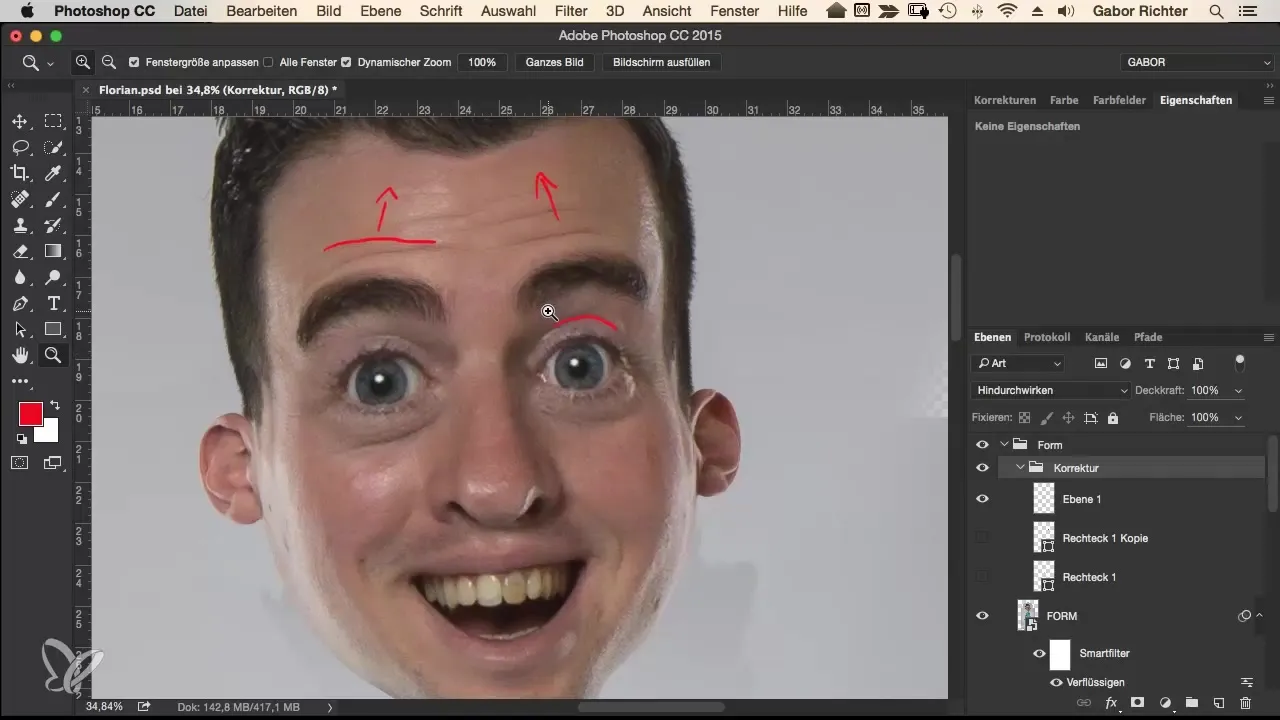The image size is (1280, 720).
Task: Select the Blur tool
Action: tap(20, 277)
